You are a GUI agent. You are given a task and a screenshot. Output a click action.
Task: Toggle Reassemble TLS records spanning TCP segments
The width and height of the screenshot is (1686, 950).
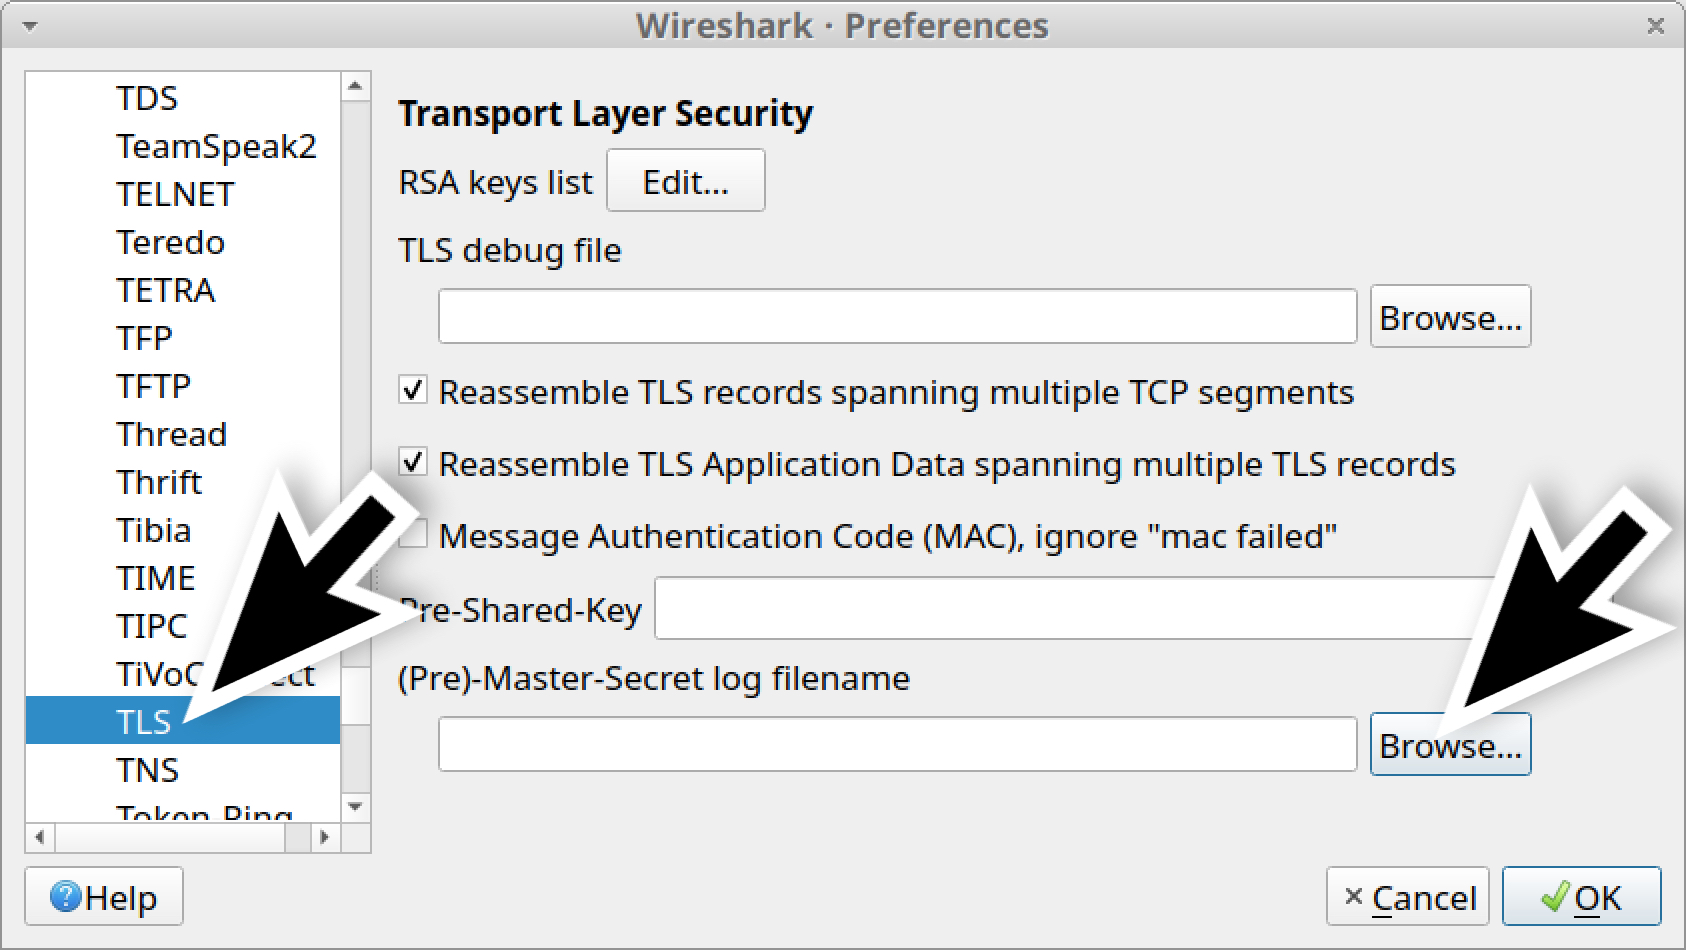coord(413,391)
